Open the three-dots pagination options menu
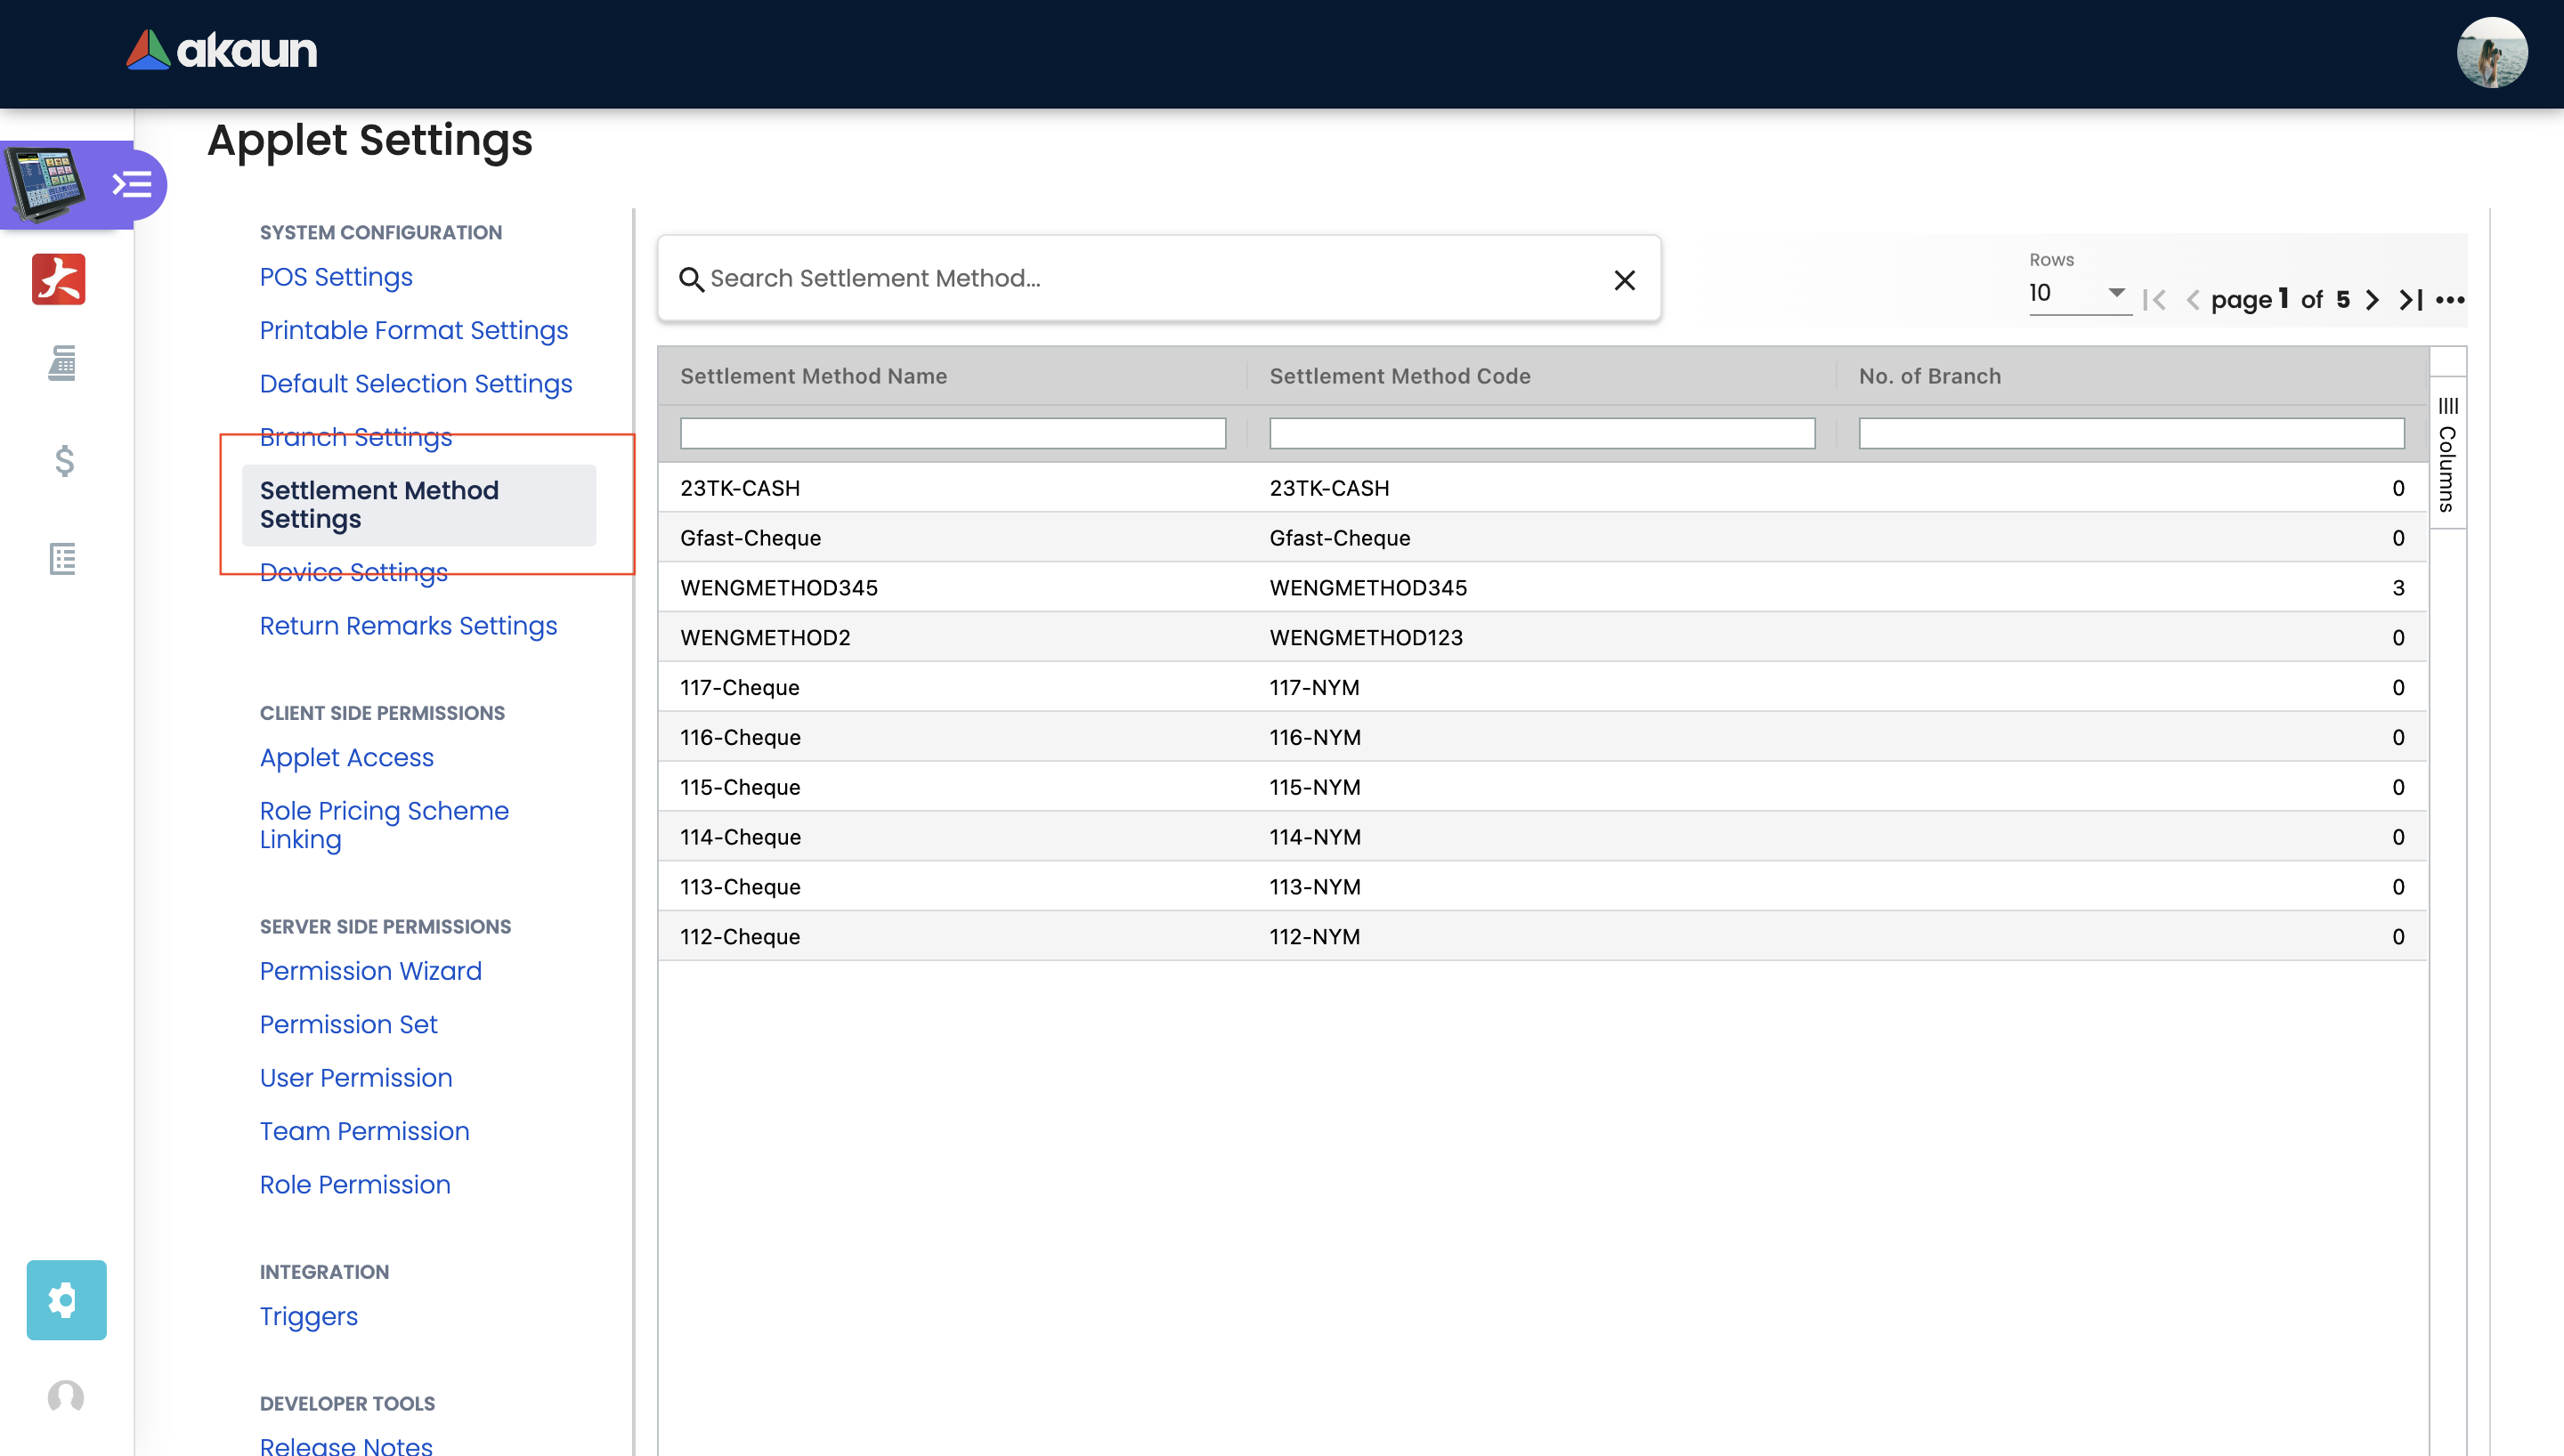The image size is (2564, 1456). pyautogui.click(x=2450, y=300)
